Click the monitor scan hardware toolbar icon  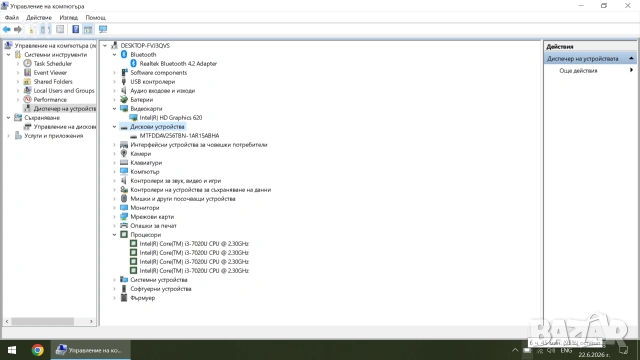pos(103,29)
